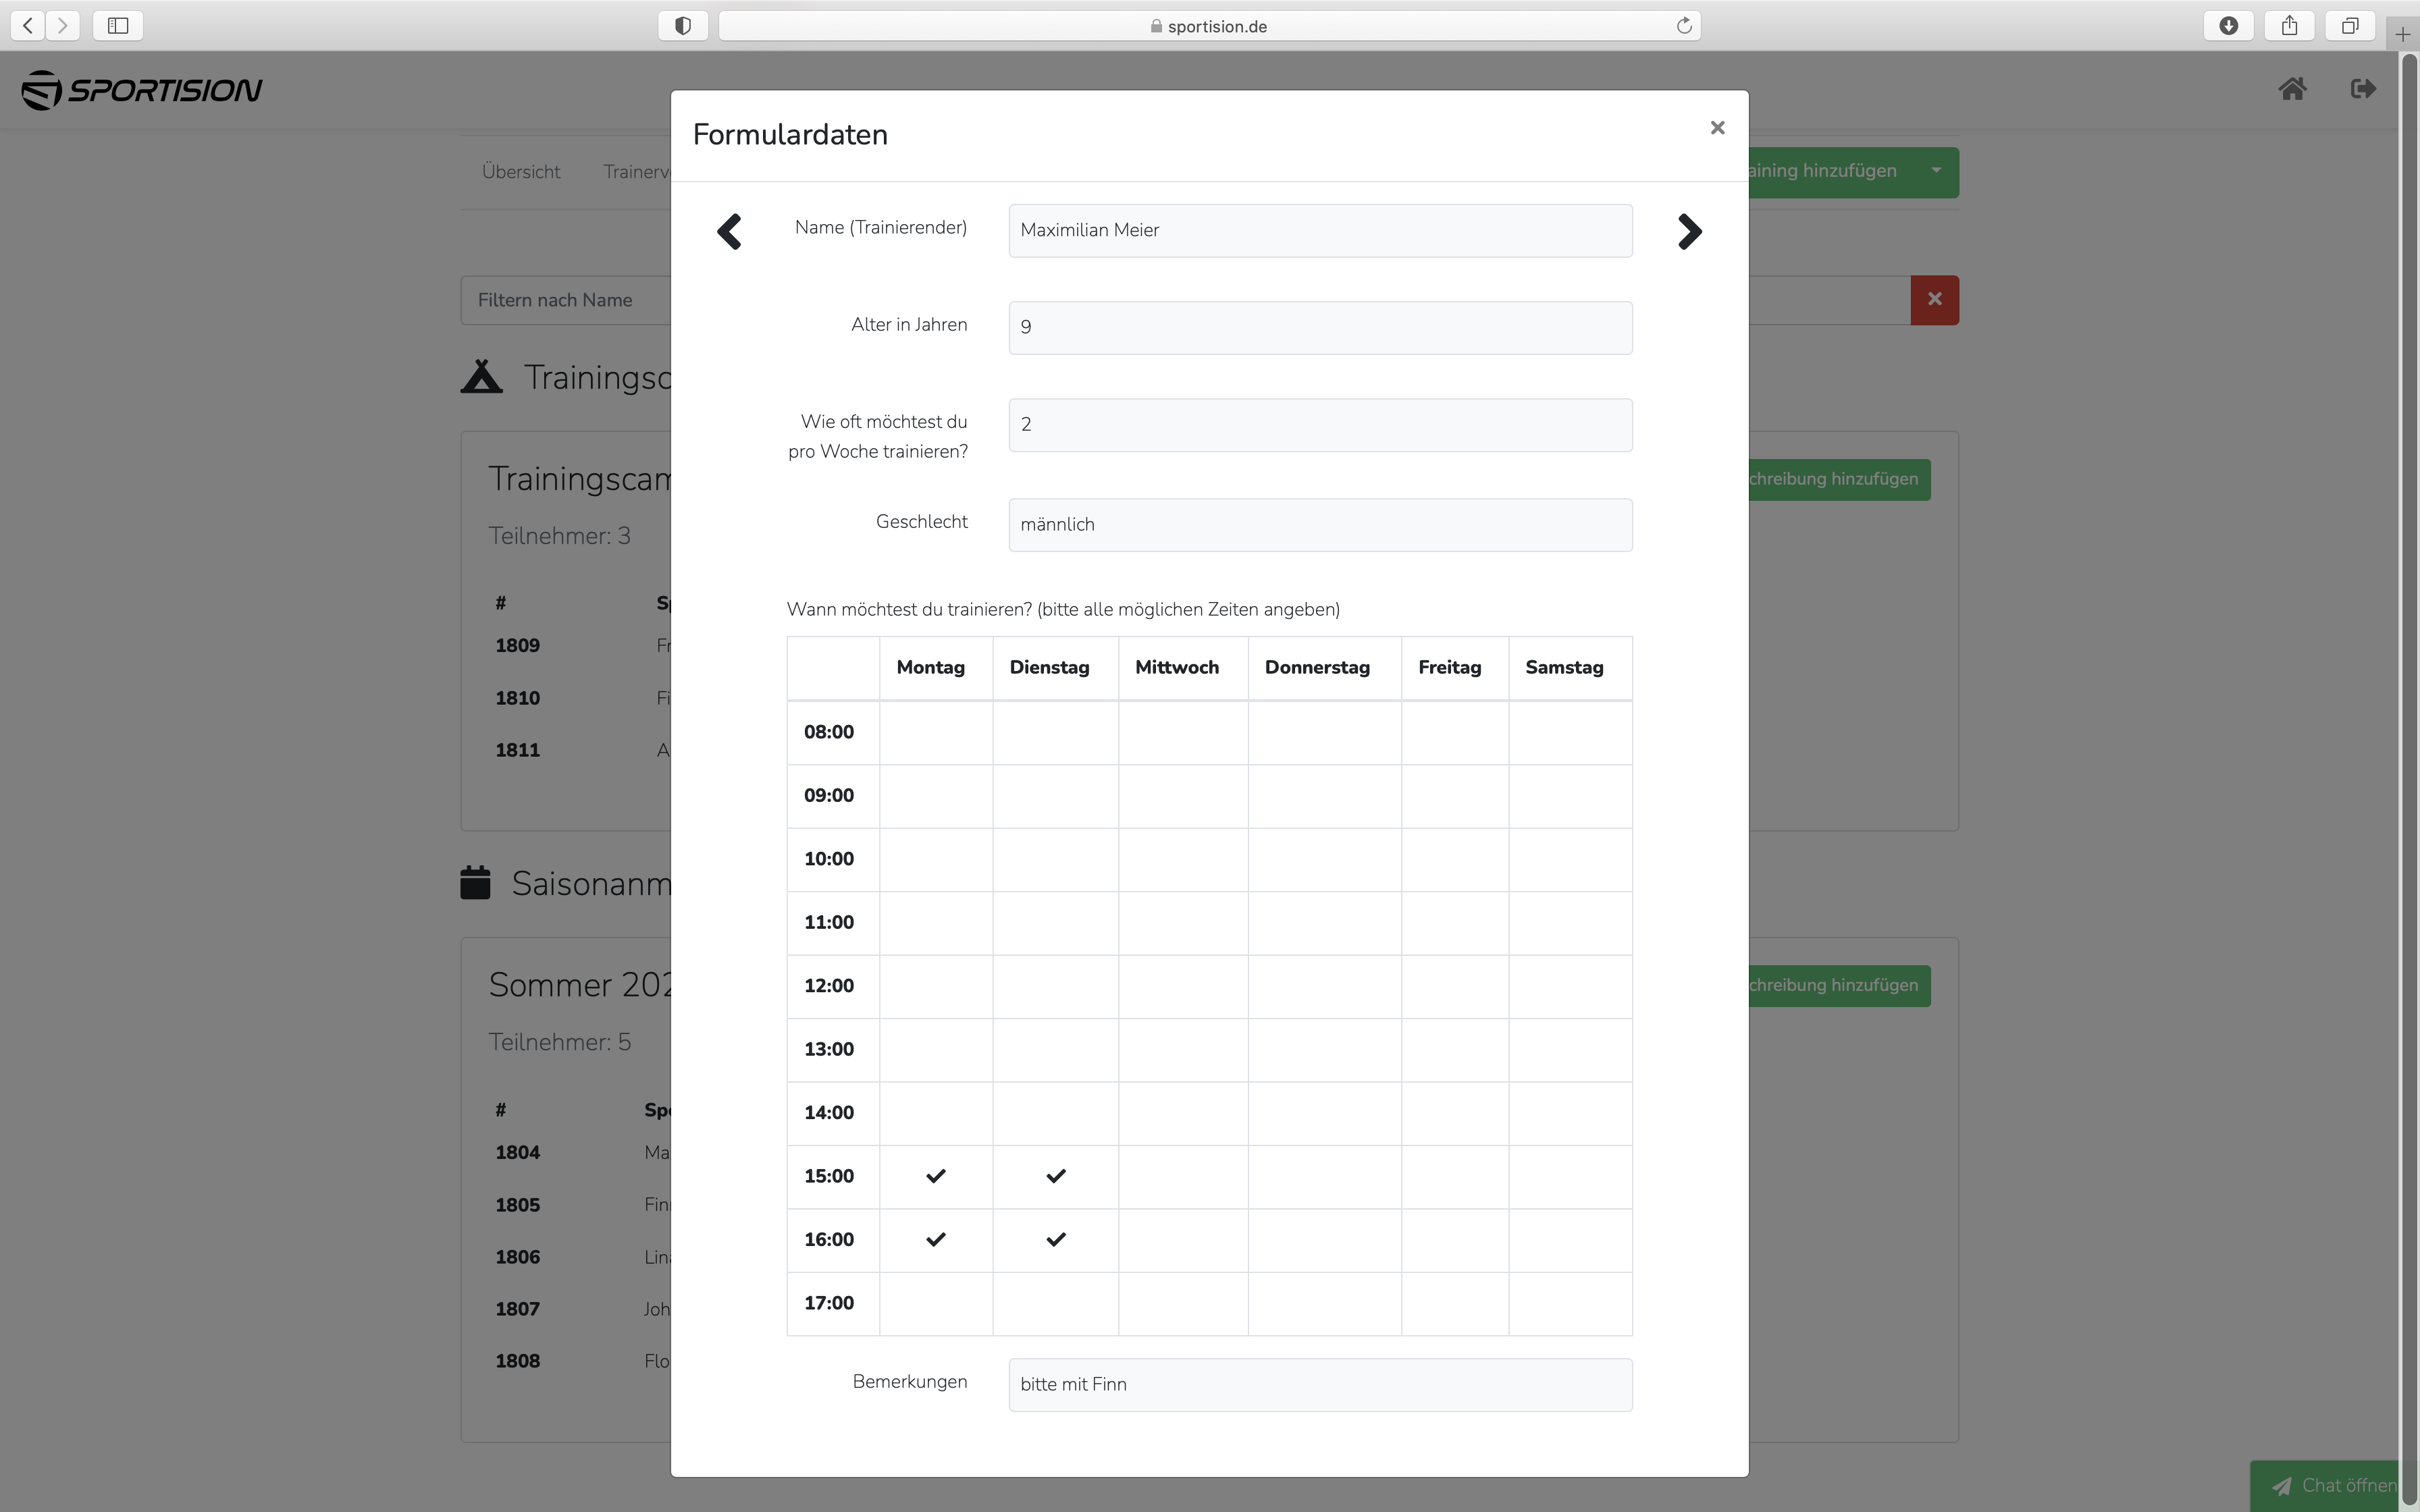Viewport: 2420px width, 1512px height.
Task: Go to the next form entry
Action: (1689, 232)
